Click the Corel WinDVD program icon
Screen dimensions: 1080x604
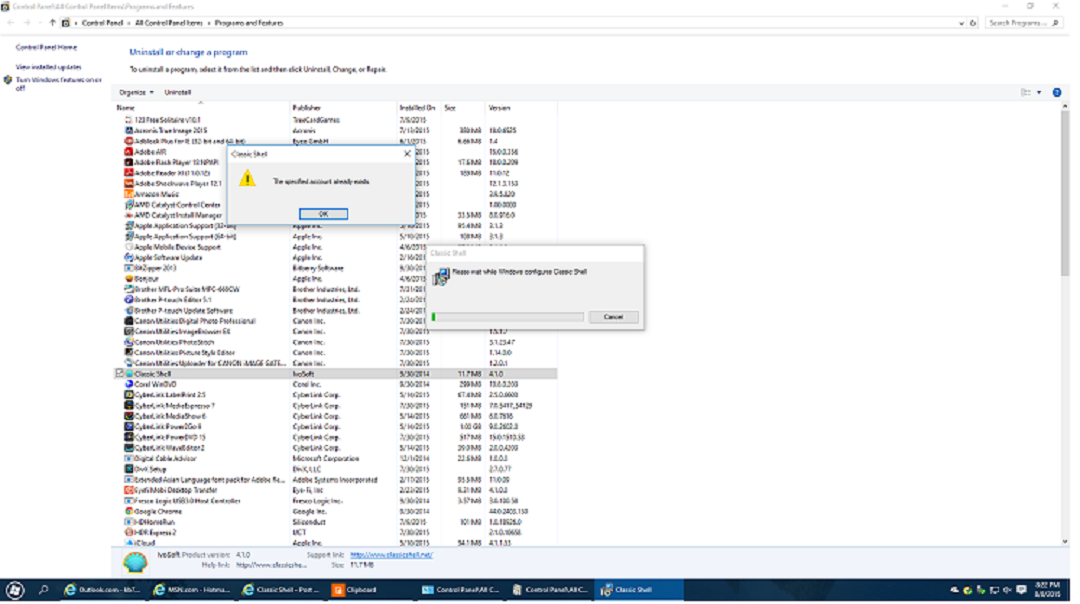[128, 386]
